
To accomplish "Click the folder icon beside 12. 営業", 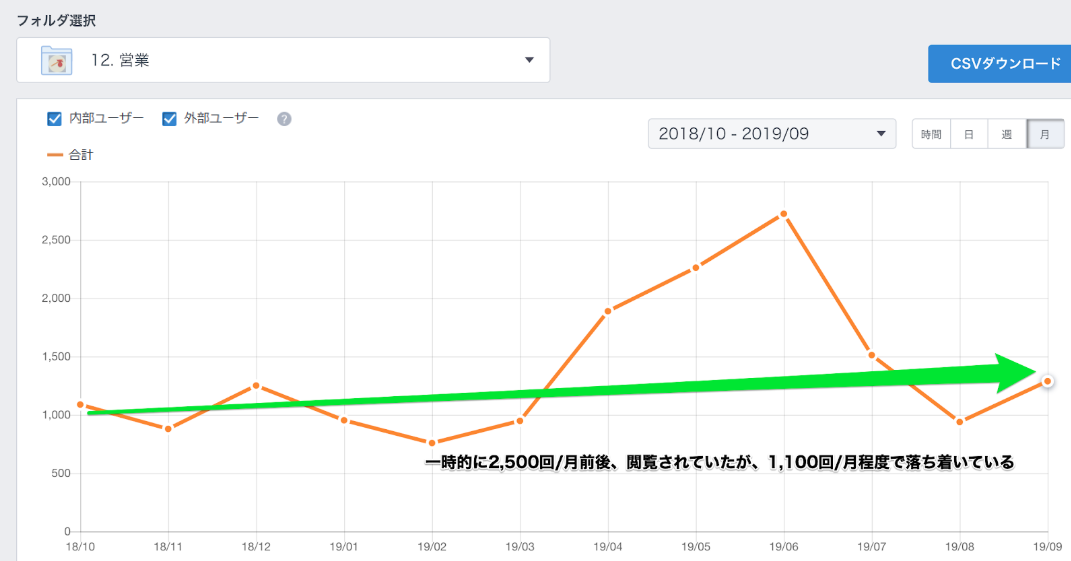I will 57,61.
